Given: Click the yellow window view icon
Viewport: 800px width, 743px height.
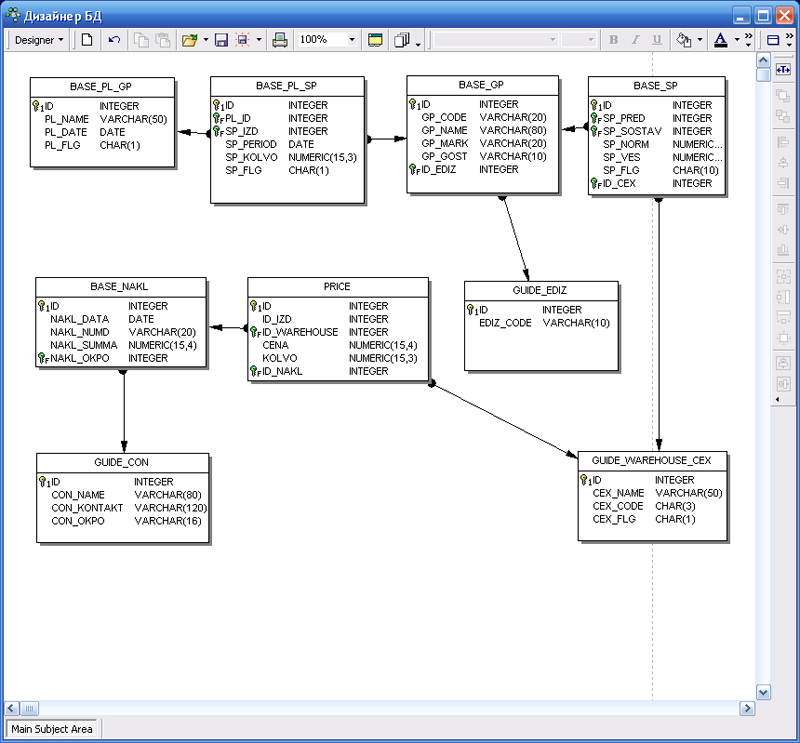Looking at the screenshot, I should tap(375, 40).
